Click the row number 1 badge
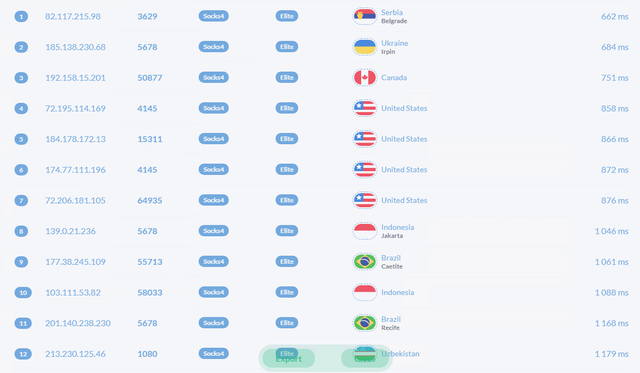Viewport: 640px width, 373px height. (x=21, y=16)
